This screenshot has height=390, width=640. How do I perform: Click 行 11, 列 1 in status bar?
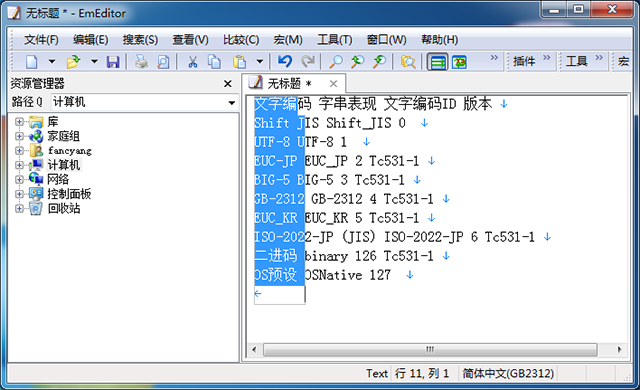pos(422,373)
